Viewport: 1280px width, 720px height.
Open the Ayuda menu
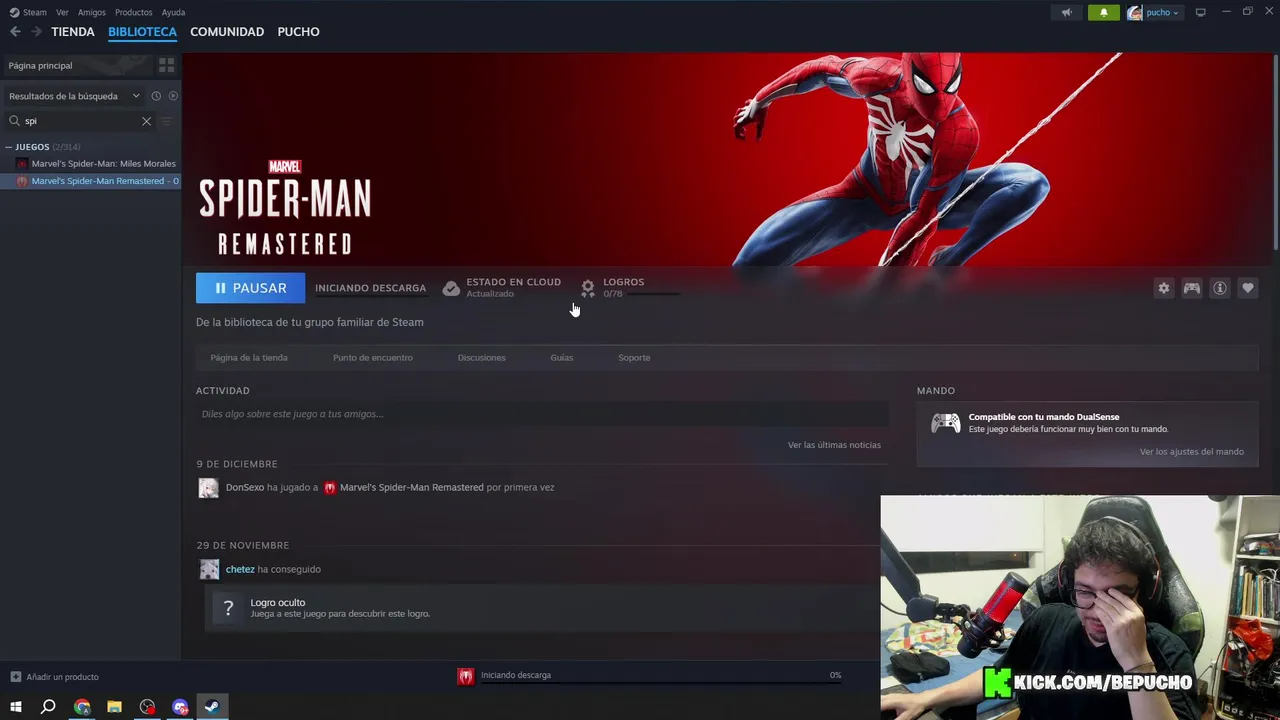pyautogui.click(x=173, y=12)
